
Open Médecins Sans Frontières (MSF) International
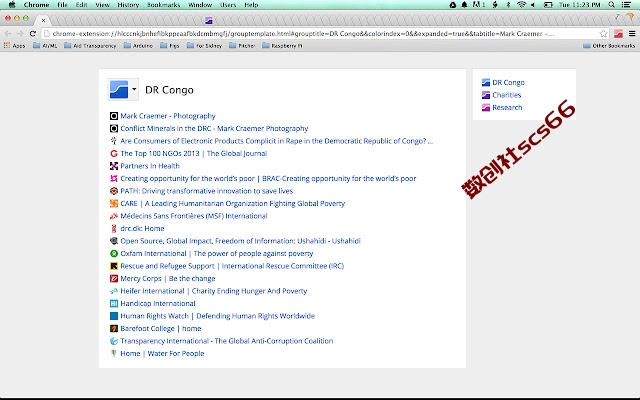click(194, 216)
